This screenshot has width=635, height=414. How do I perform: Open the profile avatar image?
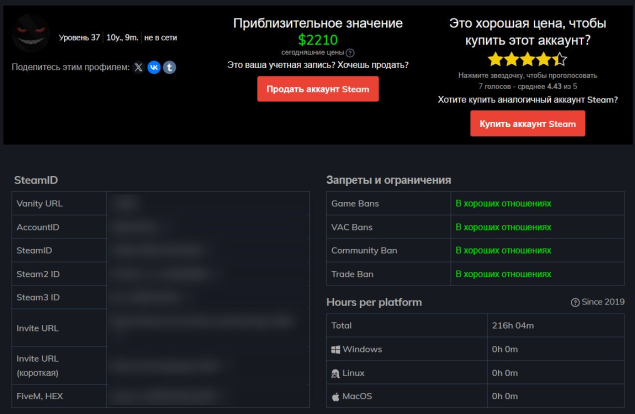[x=30, y=33]
